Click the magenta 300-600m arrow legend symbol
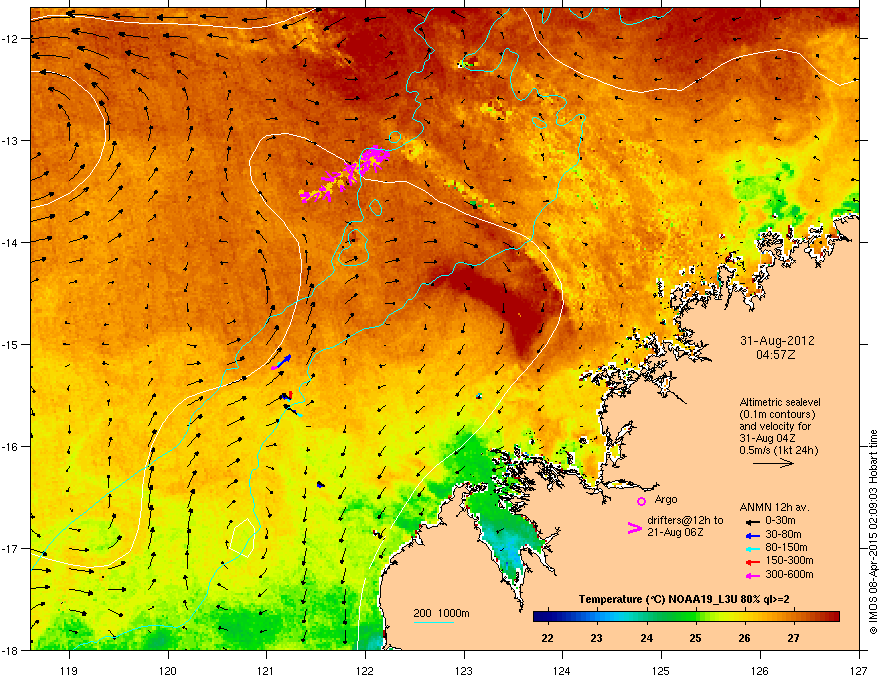The width and height of the screenshot is (880, 680). pyautogui.click(x=751, y=575)
